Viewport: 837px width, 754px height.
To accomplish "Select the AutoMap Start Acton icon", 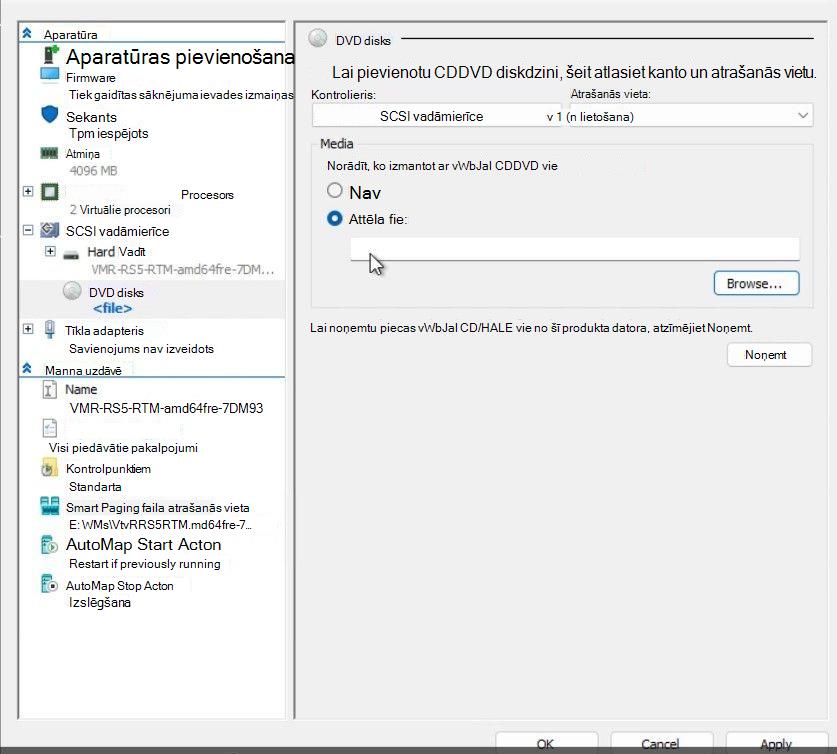I will [49, 545].
